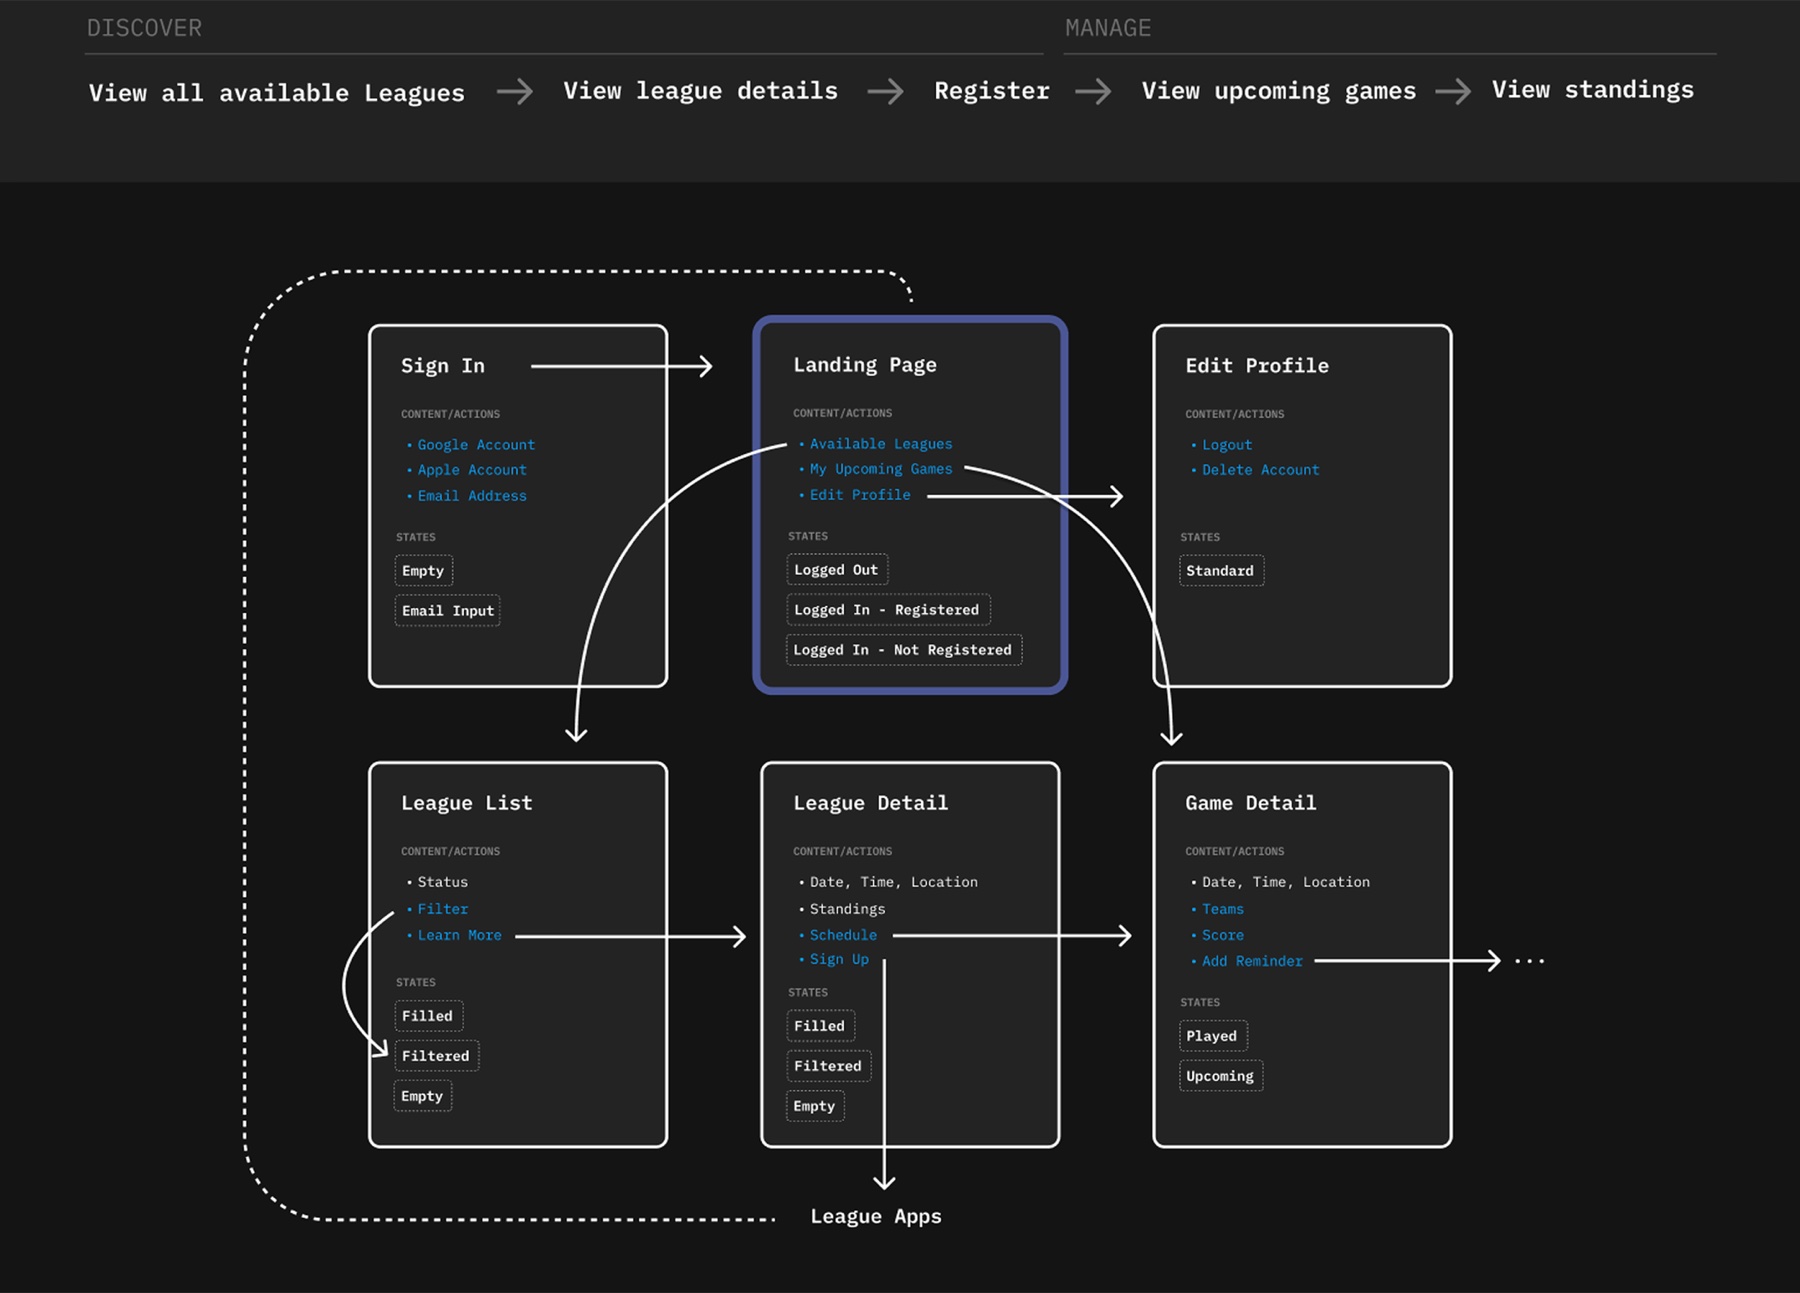Select the 'Standard' state tag
The image size is (1800, 1293).
(x=1221, y=571)
